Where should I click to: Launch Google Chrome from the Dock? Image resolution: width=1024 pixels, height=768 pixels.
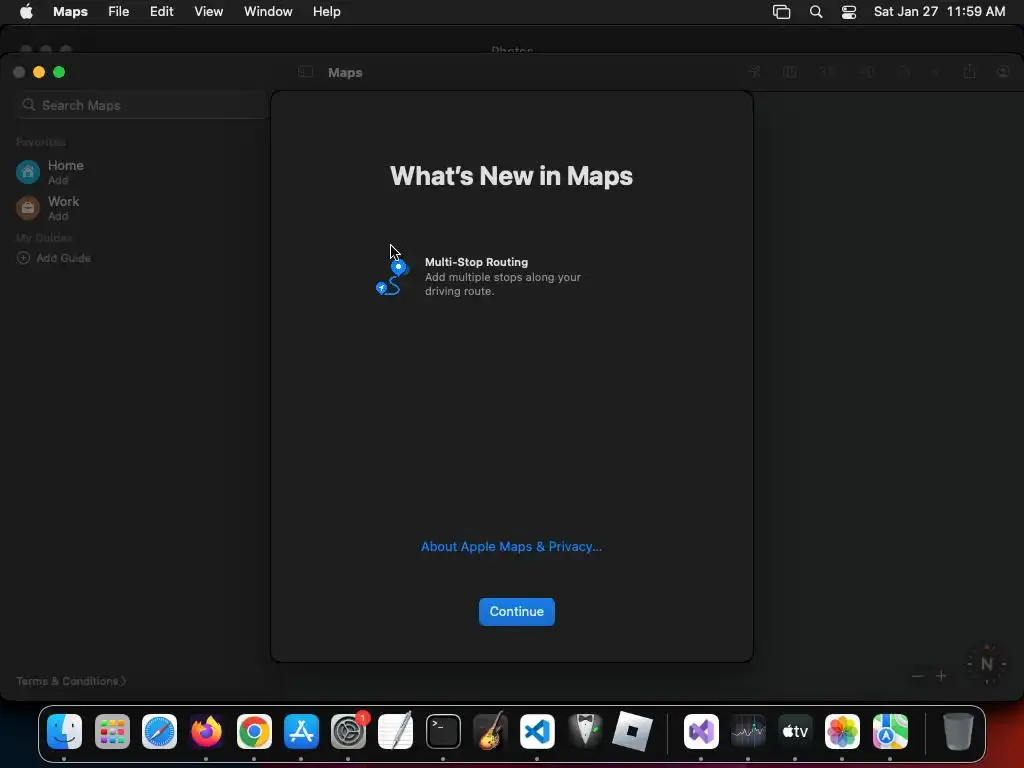pos(254,731)
